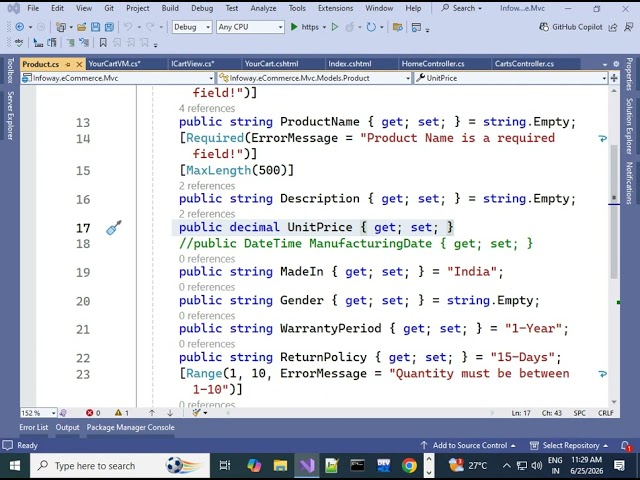Expand the 152 % zoom level dropdown

click(39, 413)
